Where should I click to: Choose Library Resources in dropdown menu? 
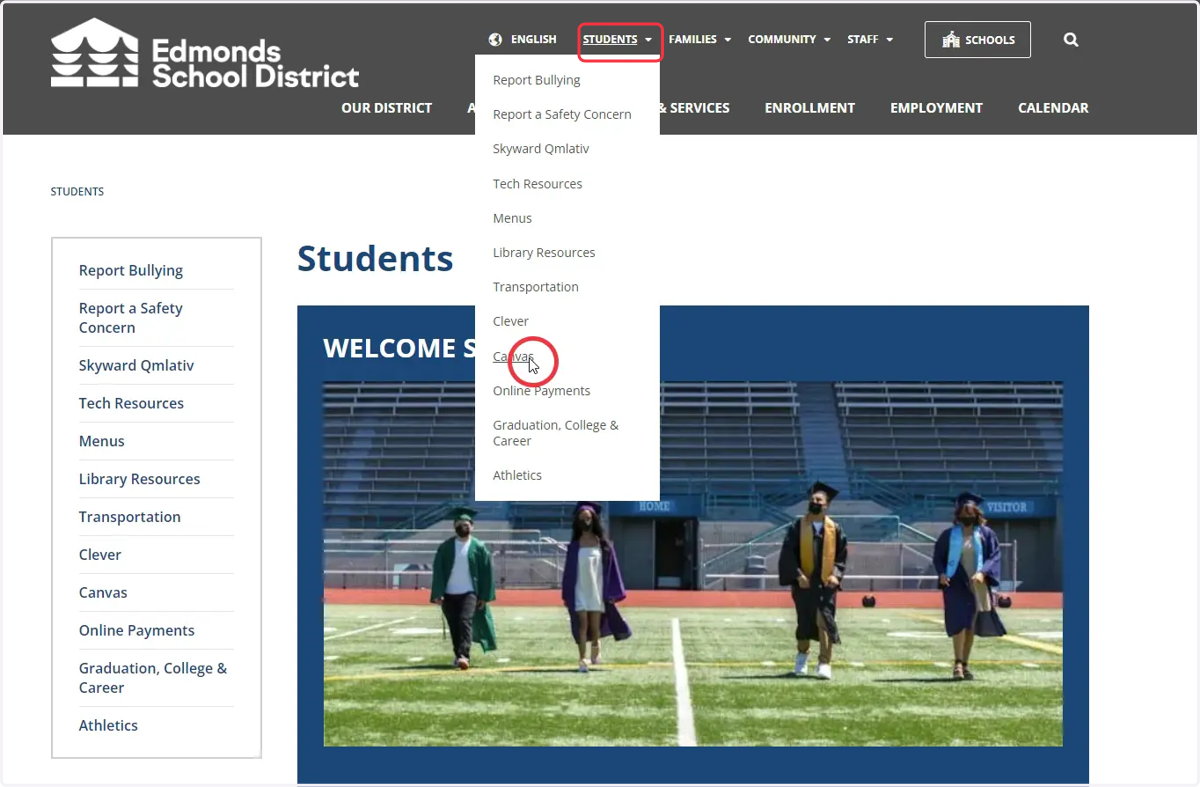(544, 253)
